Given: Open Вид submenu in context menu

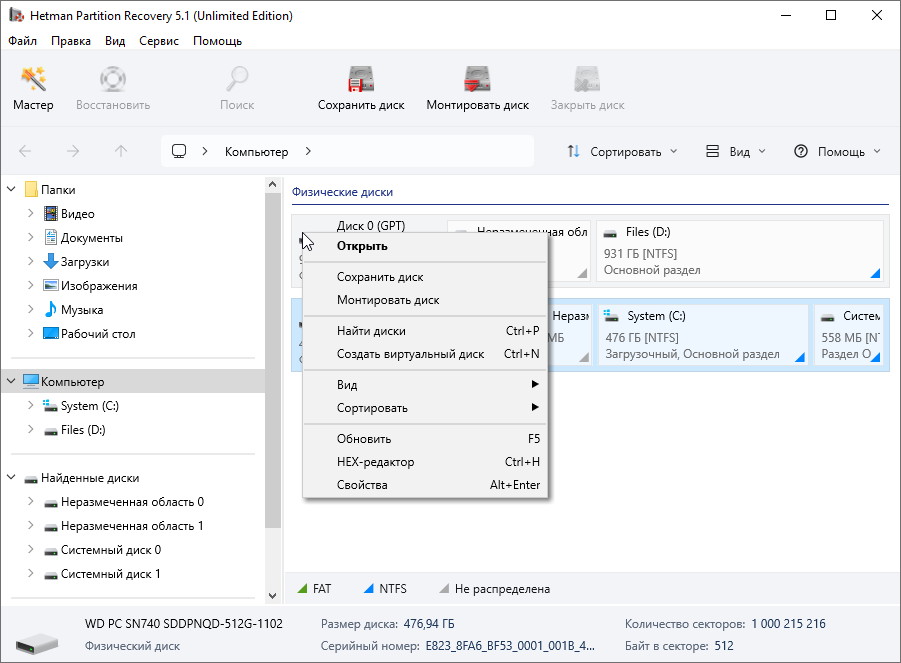Looking at the screenshot, I should [x=425, y=385].
